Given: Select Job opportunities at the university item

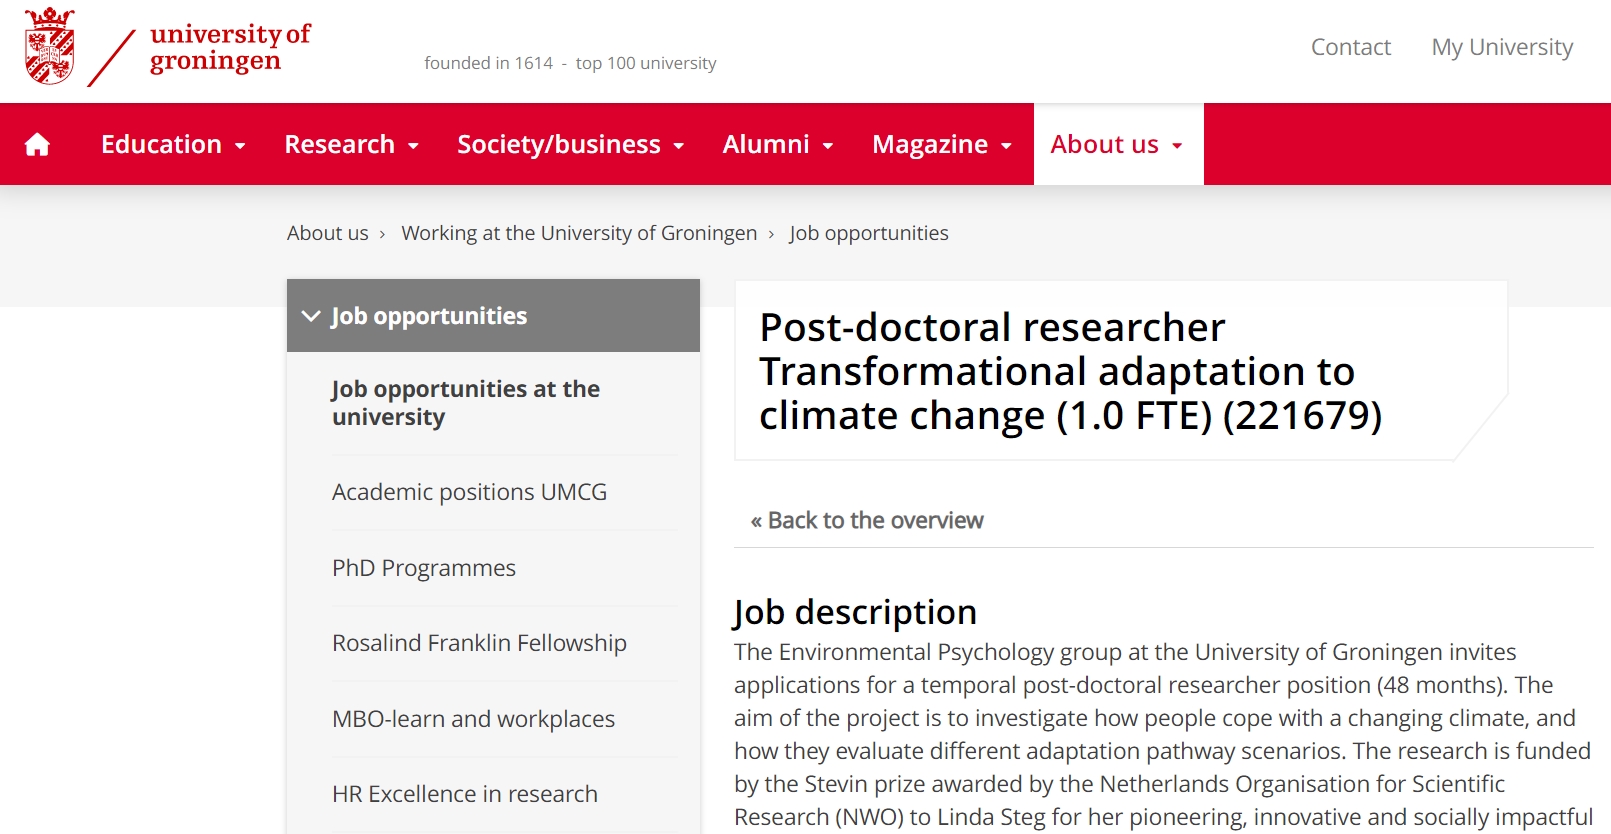Looking at the screenshot, I should click(x=466, y=403).
